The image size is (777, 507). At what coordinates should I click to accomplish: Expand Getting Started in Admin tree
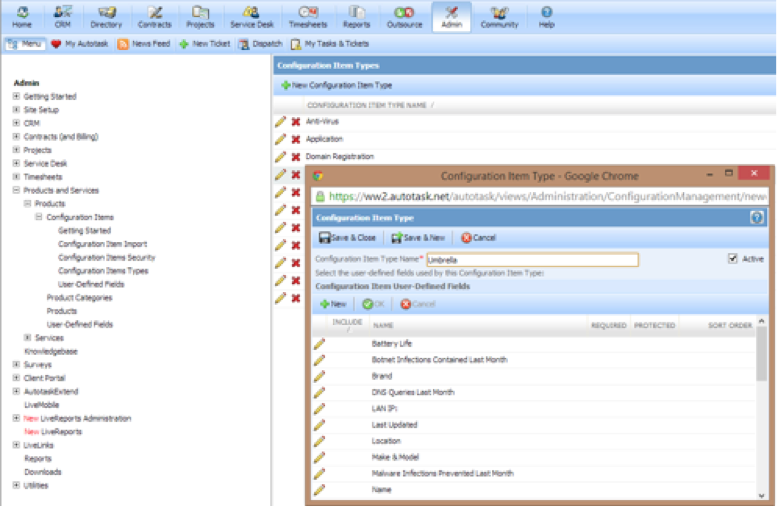[x=16, y=96]
